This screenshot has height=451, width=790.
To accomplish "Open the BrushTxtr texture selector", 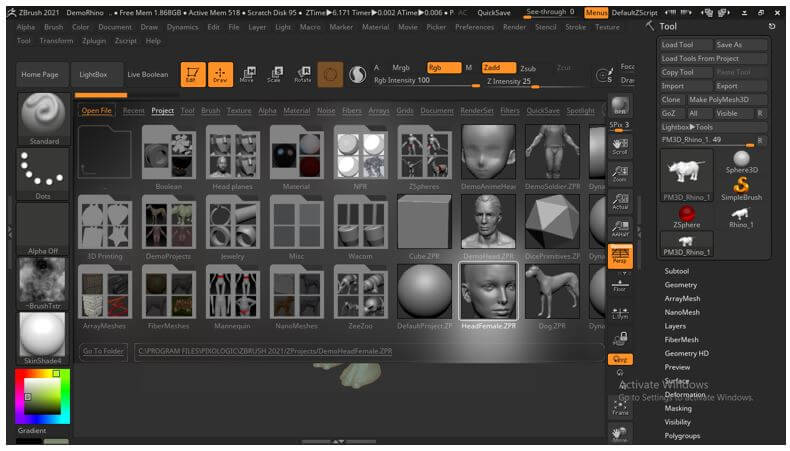I will (x=43, y=283).
